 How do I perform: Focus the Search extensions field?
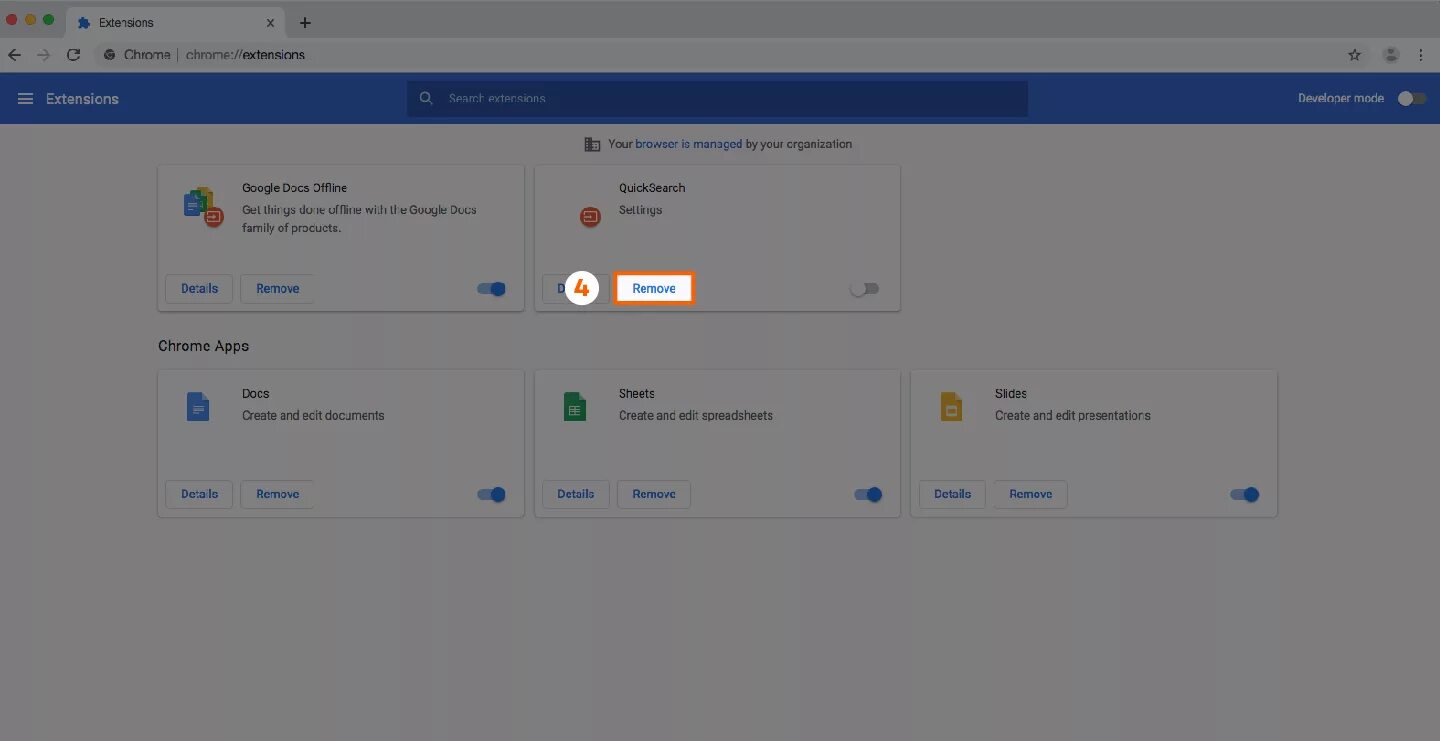click(x=717, y=98)
